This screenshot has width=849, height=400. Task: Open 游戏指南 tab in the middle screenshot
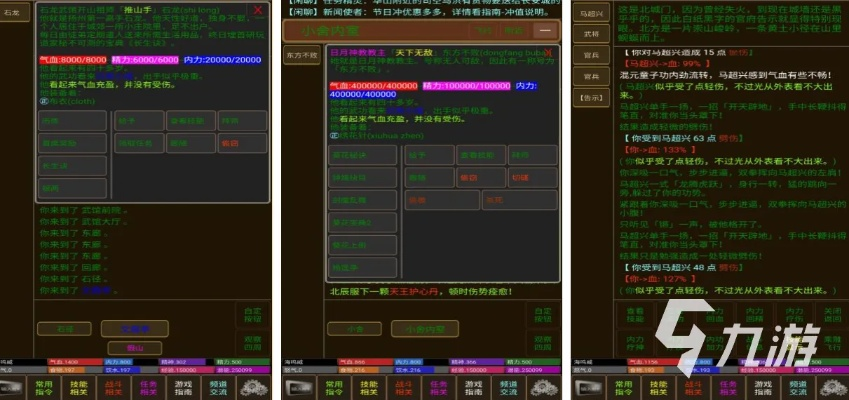[x=473, y=388]
